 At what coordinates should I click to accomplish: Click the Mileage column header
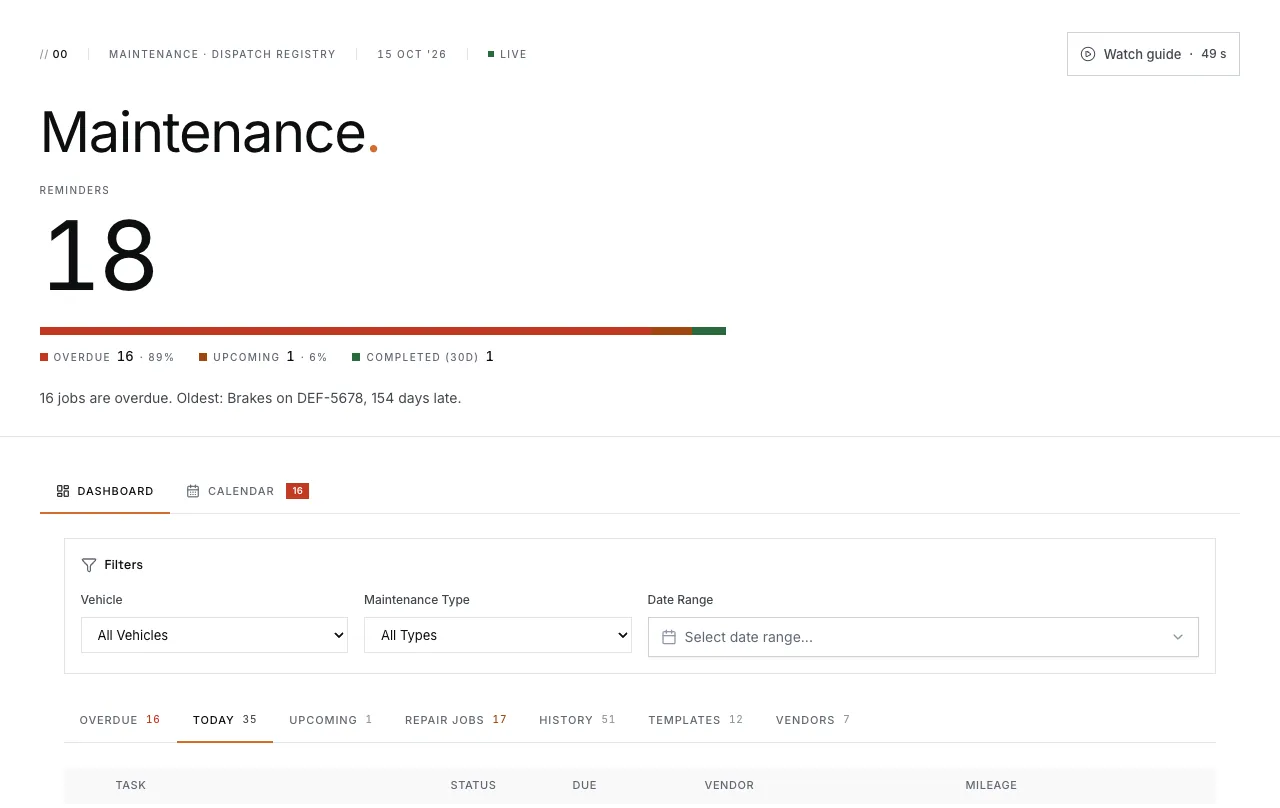coord(991,785)
